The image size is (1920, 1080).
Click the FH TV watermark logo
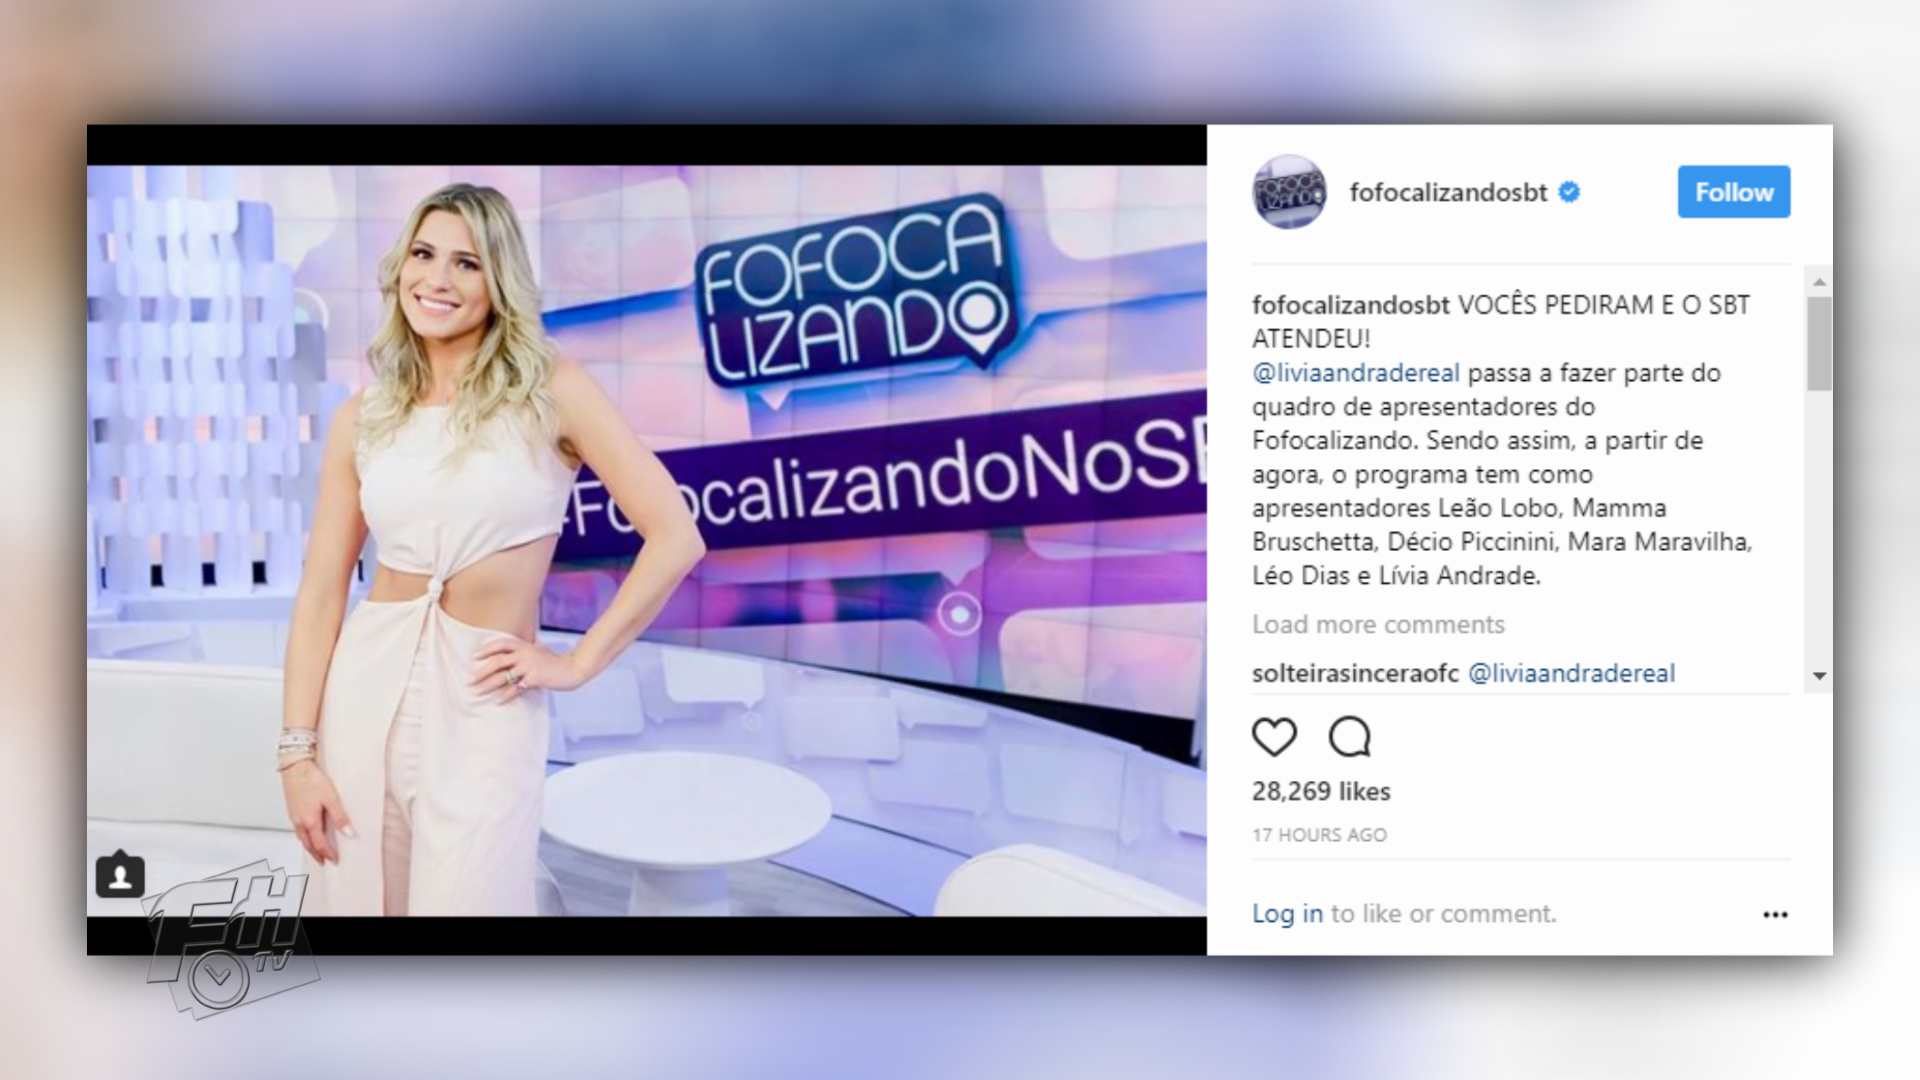click(x=228, y=938)
